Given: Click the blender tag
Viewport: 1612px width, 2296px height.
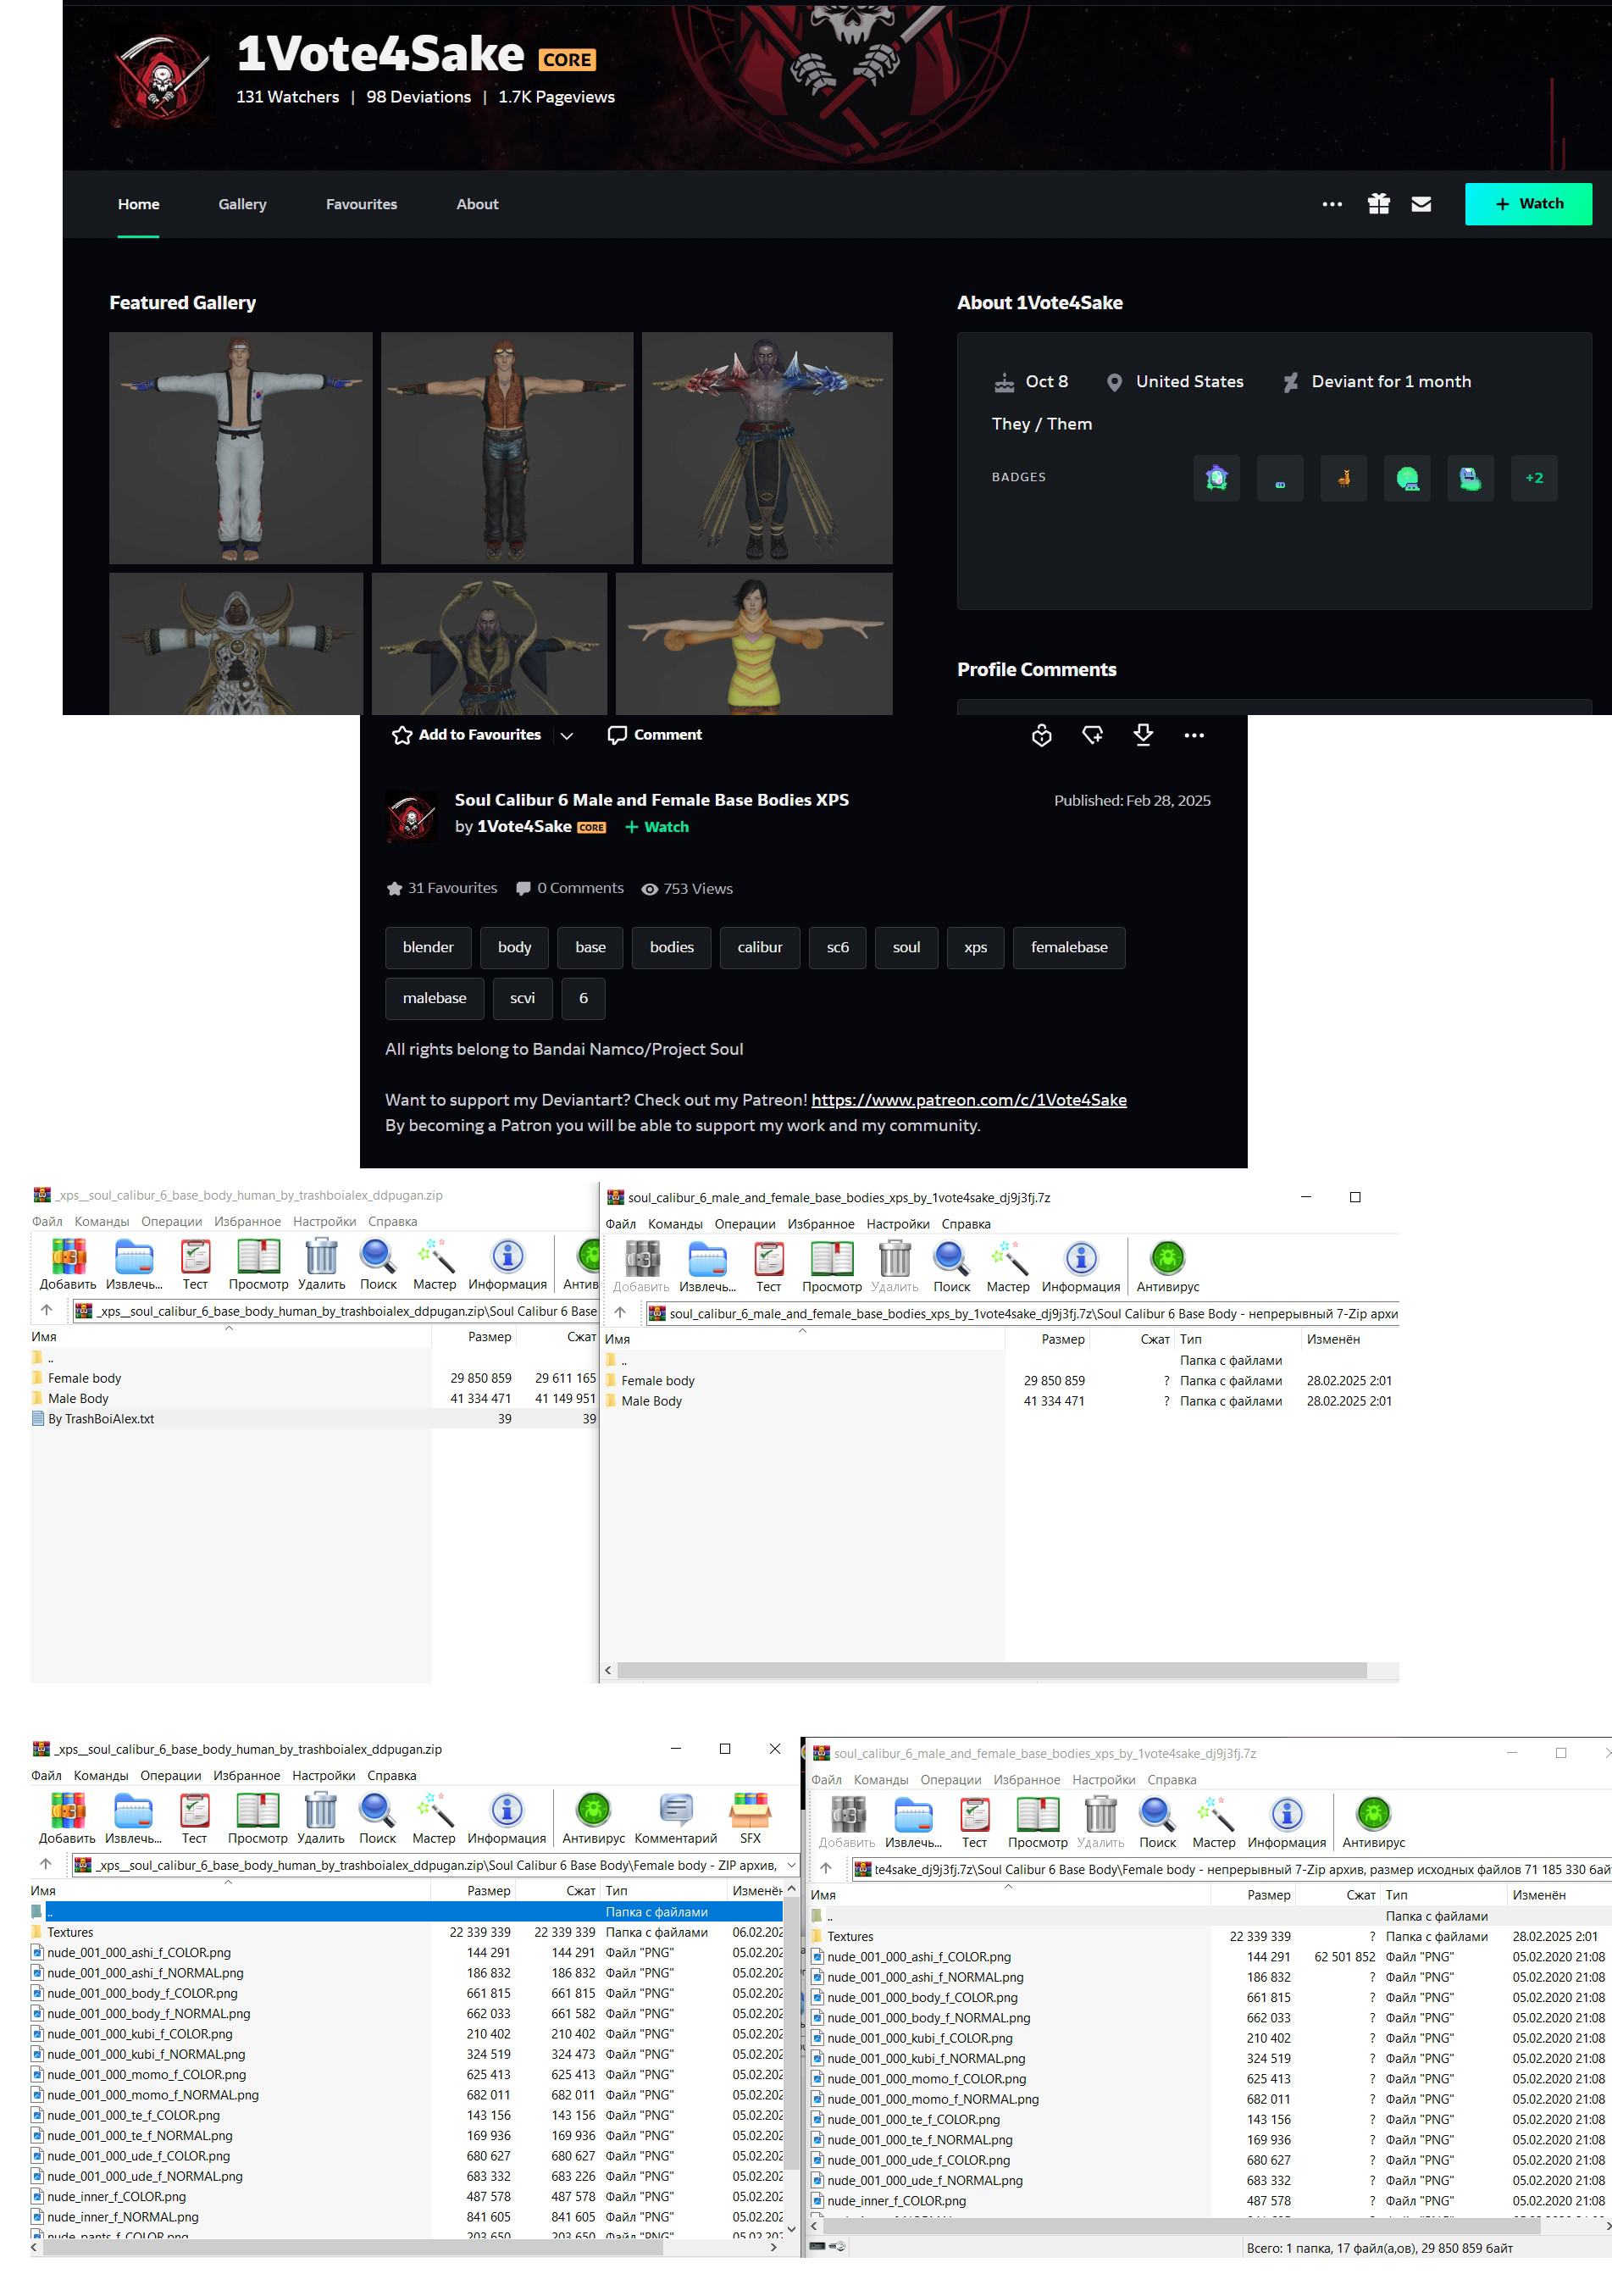Looking at the screenshot, I should coord(428,947).
